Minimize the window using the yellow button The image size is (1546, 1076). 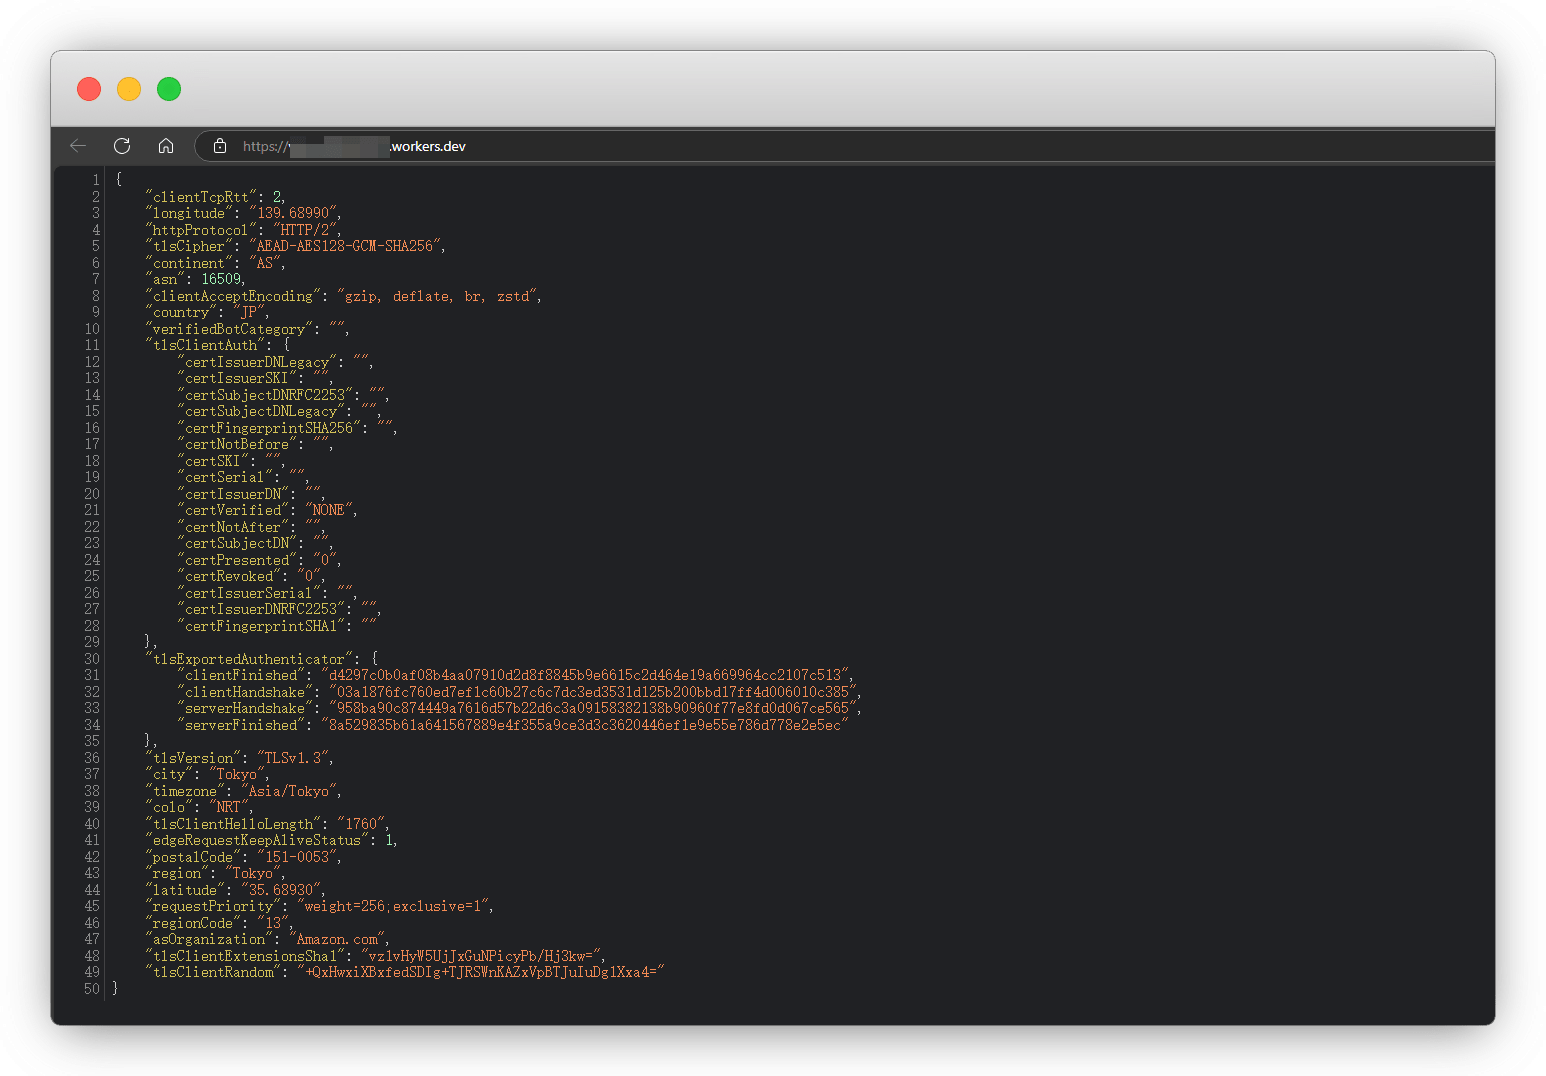click(x=129, y=89)
